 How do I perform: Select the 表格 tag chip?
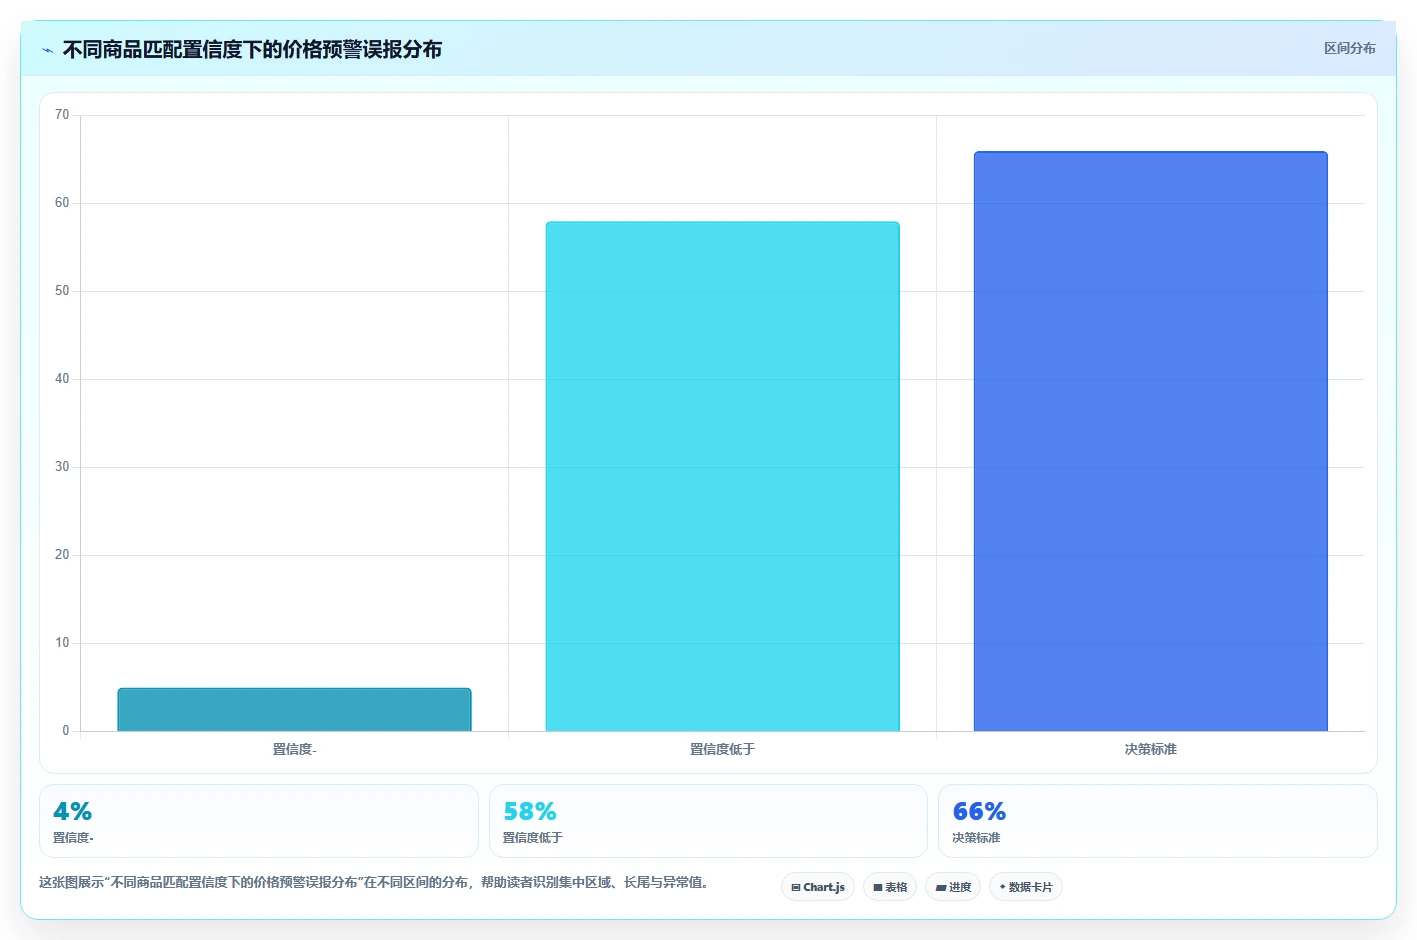[x=890, y=887]
